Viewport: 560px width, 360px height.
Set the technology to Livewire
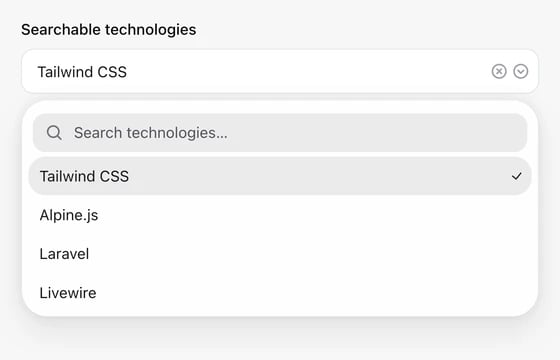click(x=280, y=293)
